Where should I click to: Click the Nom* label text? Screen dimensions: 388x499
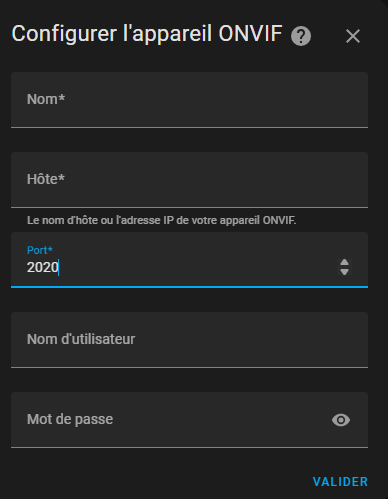tap(46, 99)
